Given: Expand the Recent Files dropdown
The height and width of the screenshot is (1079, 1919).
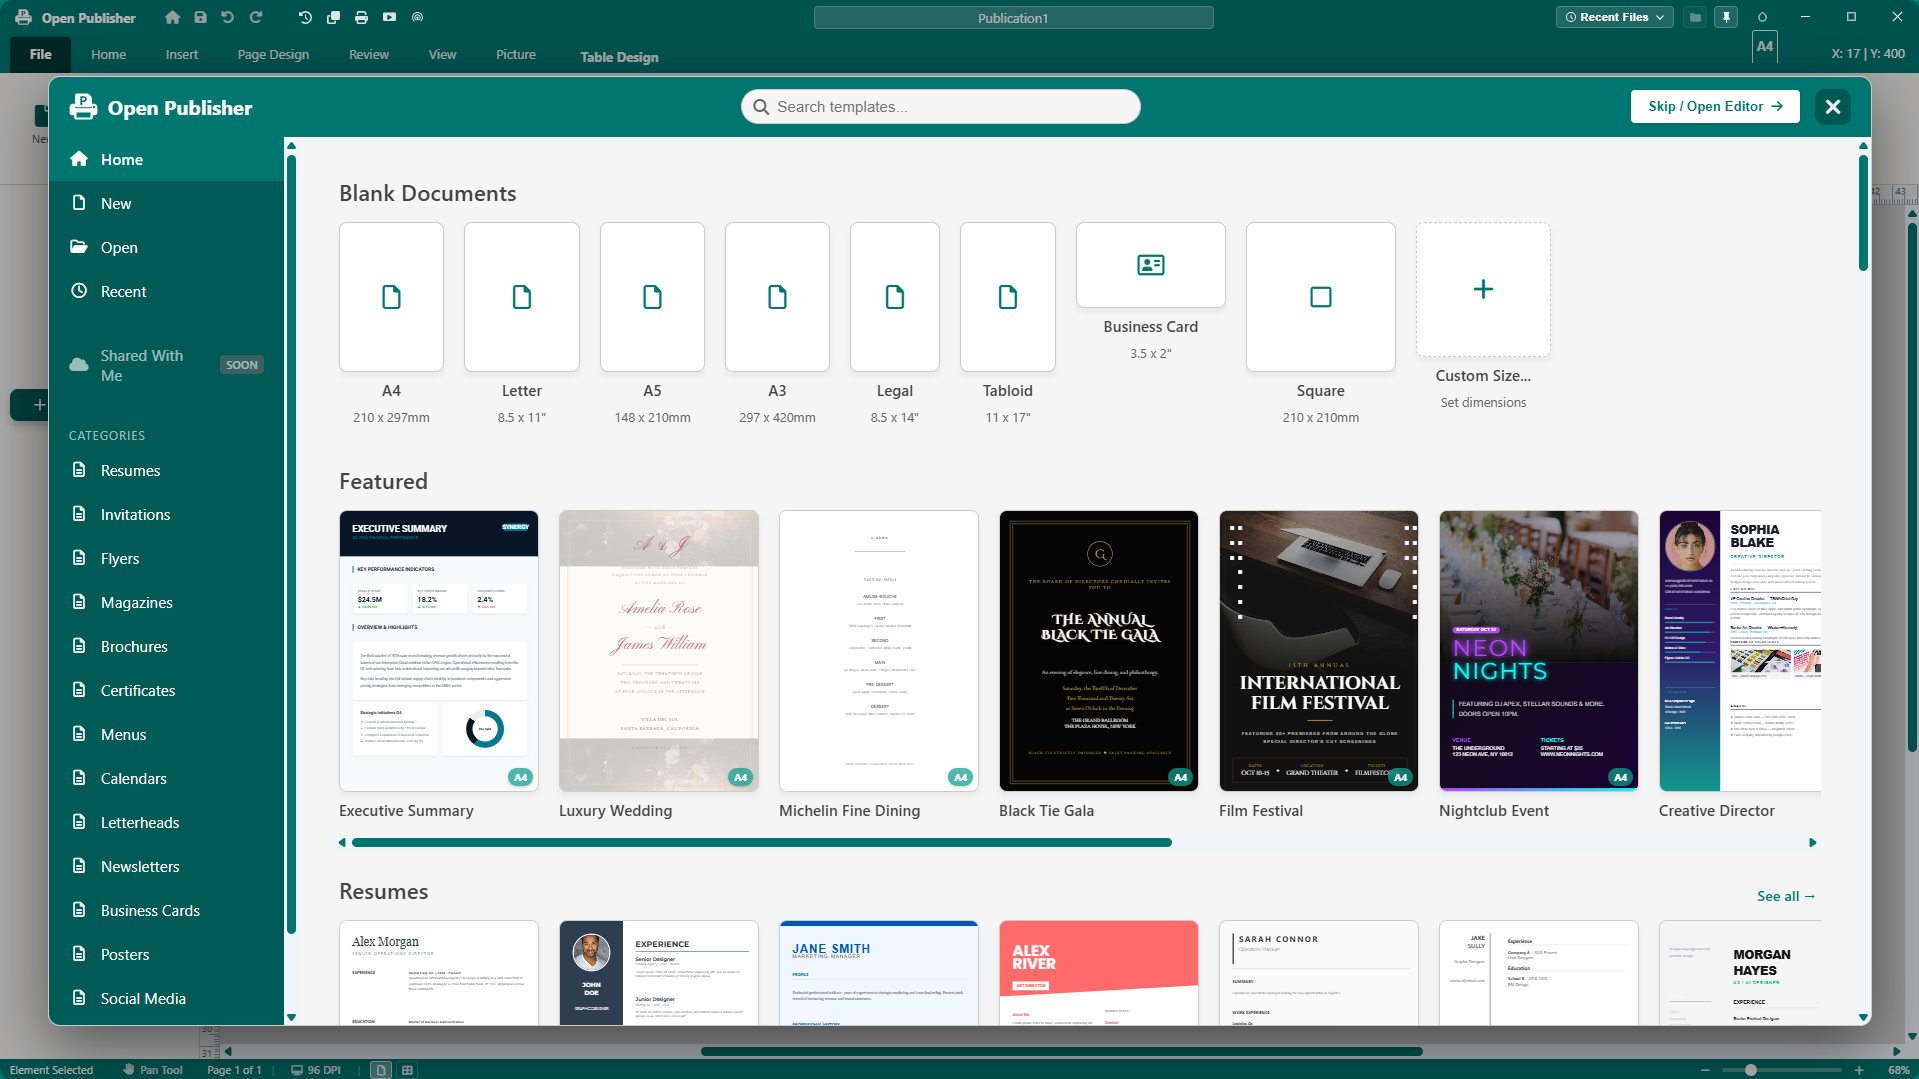Looking at the screenshot, I should pos(1614,17).
